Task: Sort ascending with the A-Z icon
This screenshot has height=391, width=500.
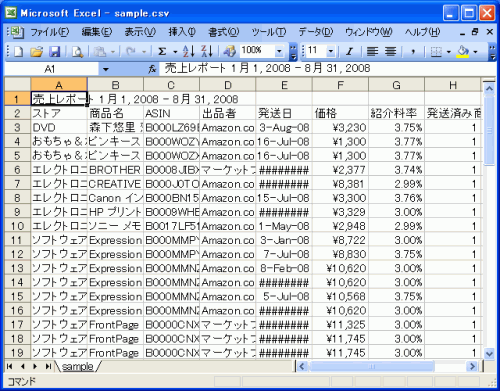Action: 189,51
